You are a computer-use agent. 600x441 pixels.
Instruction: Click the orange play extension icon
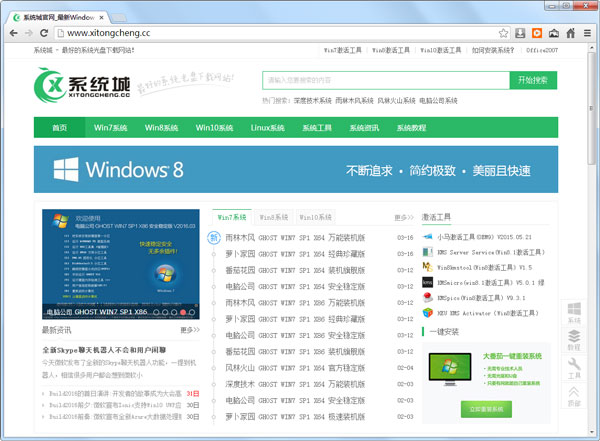pyautogui.click(x=537, y=33)
